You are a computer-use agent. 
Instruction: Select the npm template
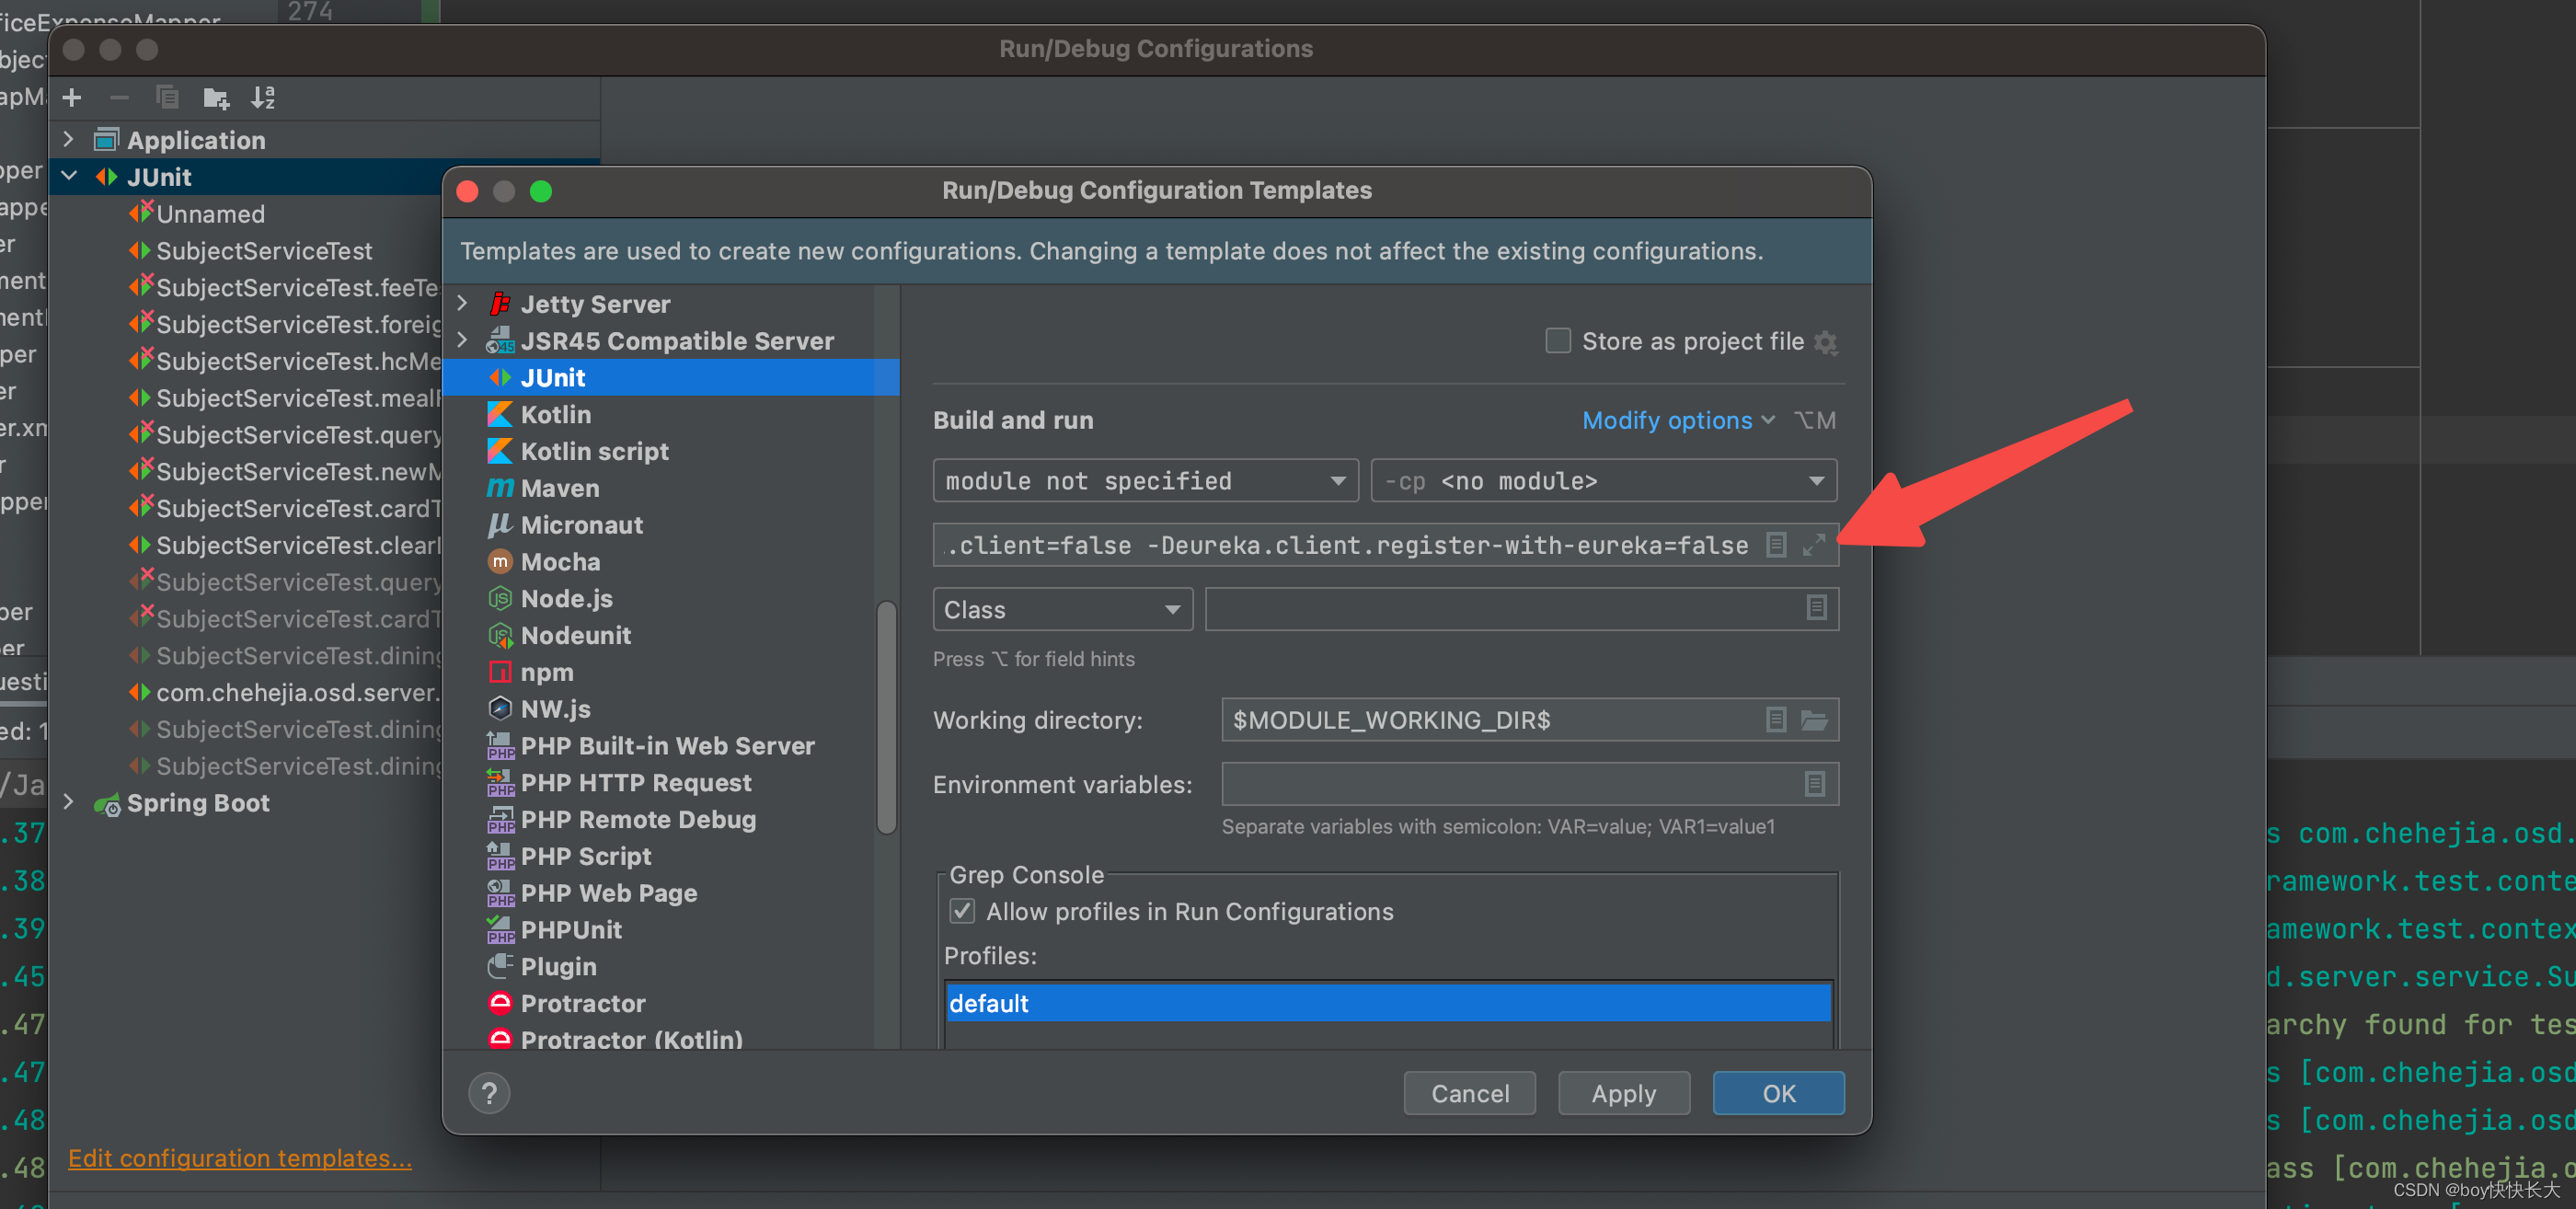point(670,672)
